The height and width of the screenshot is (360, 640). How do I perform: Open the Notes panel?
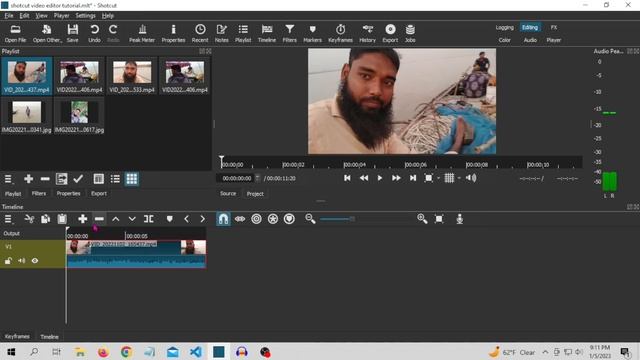point(222,33)
